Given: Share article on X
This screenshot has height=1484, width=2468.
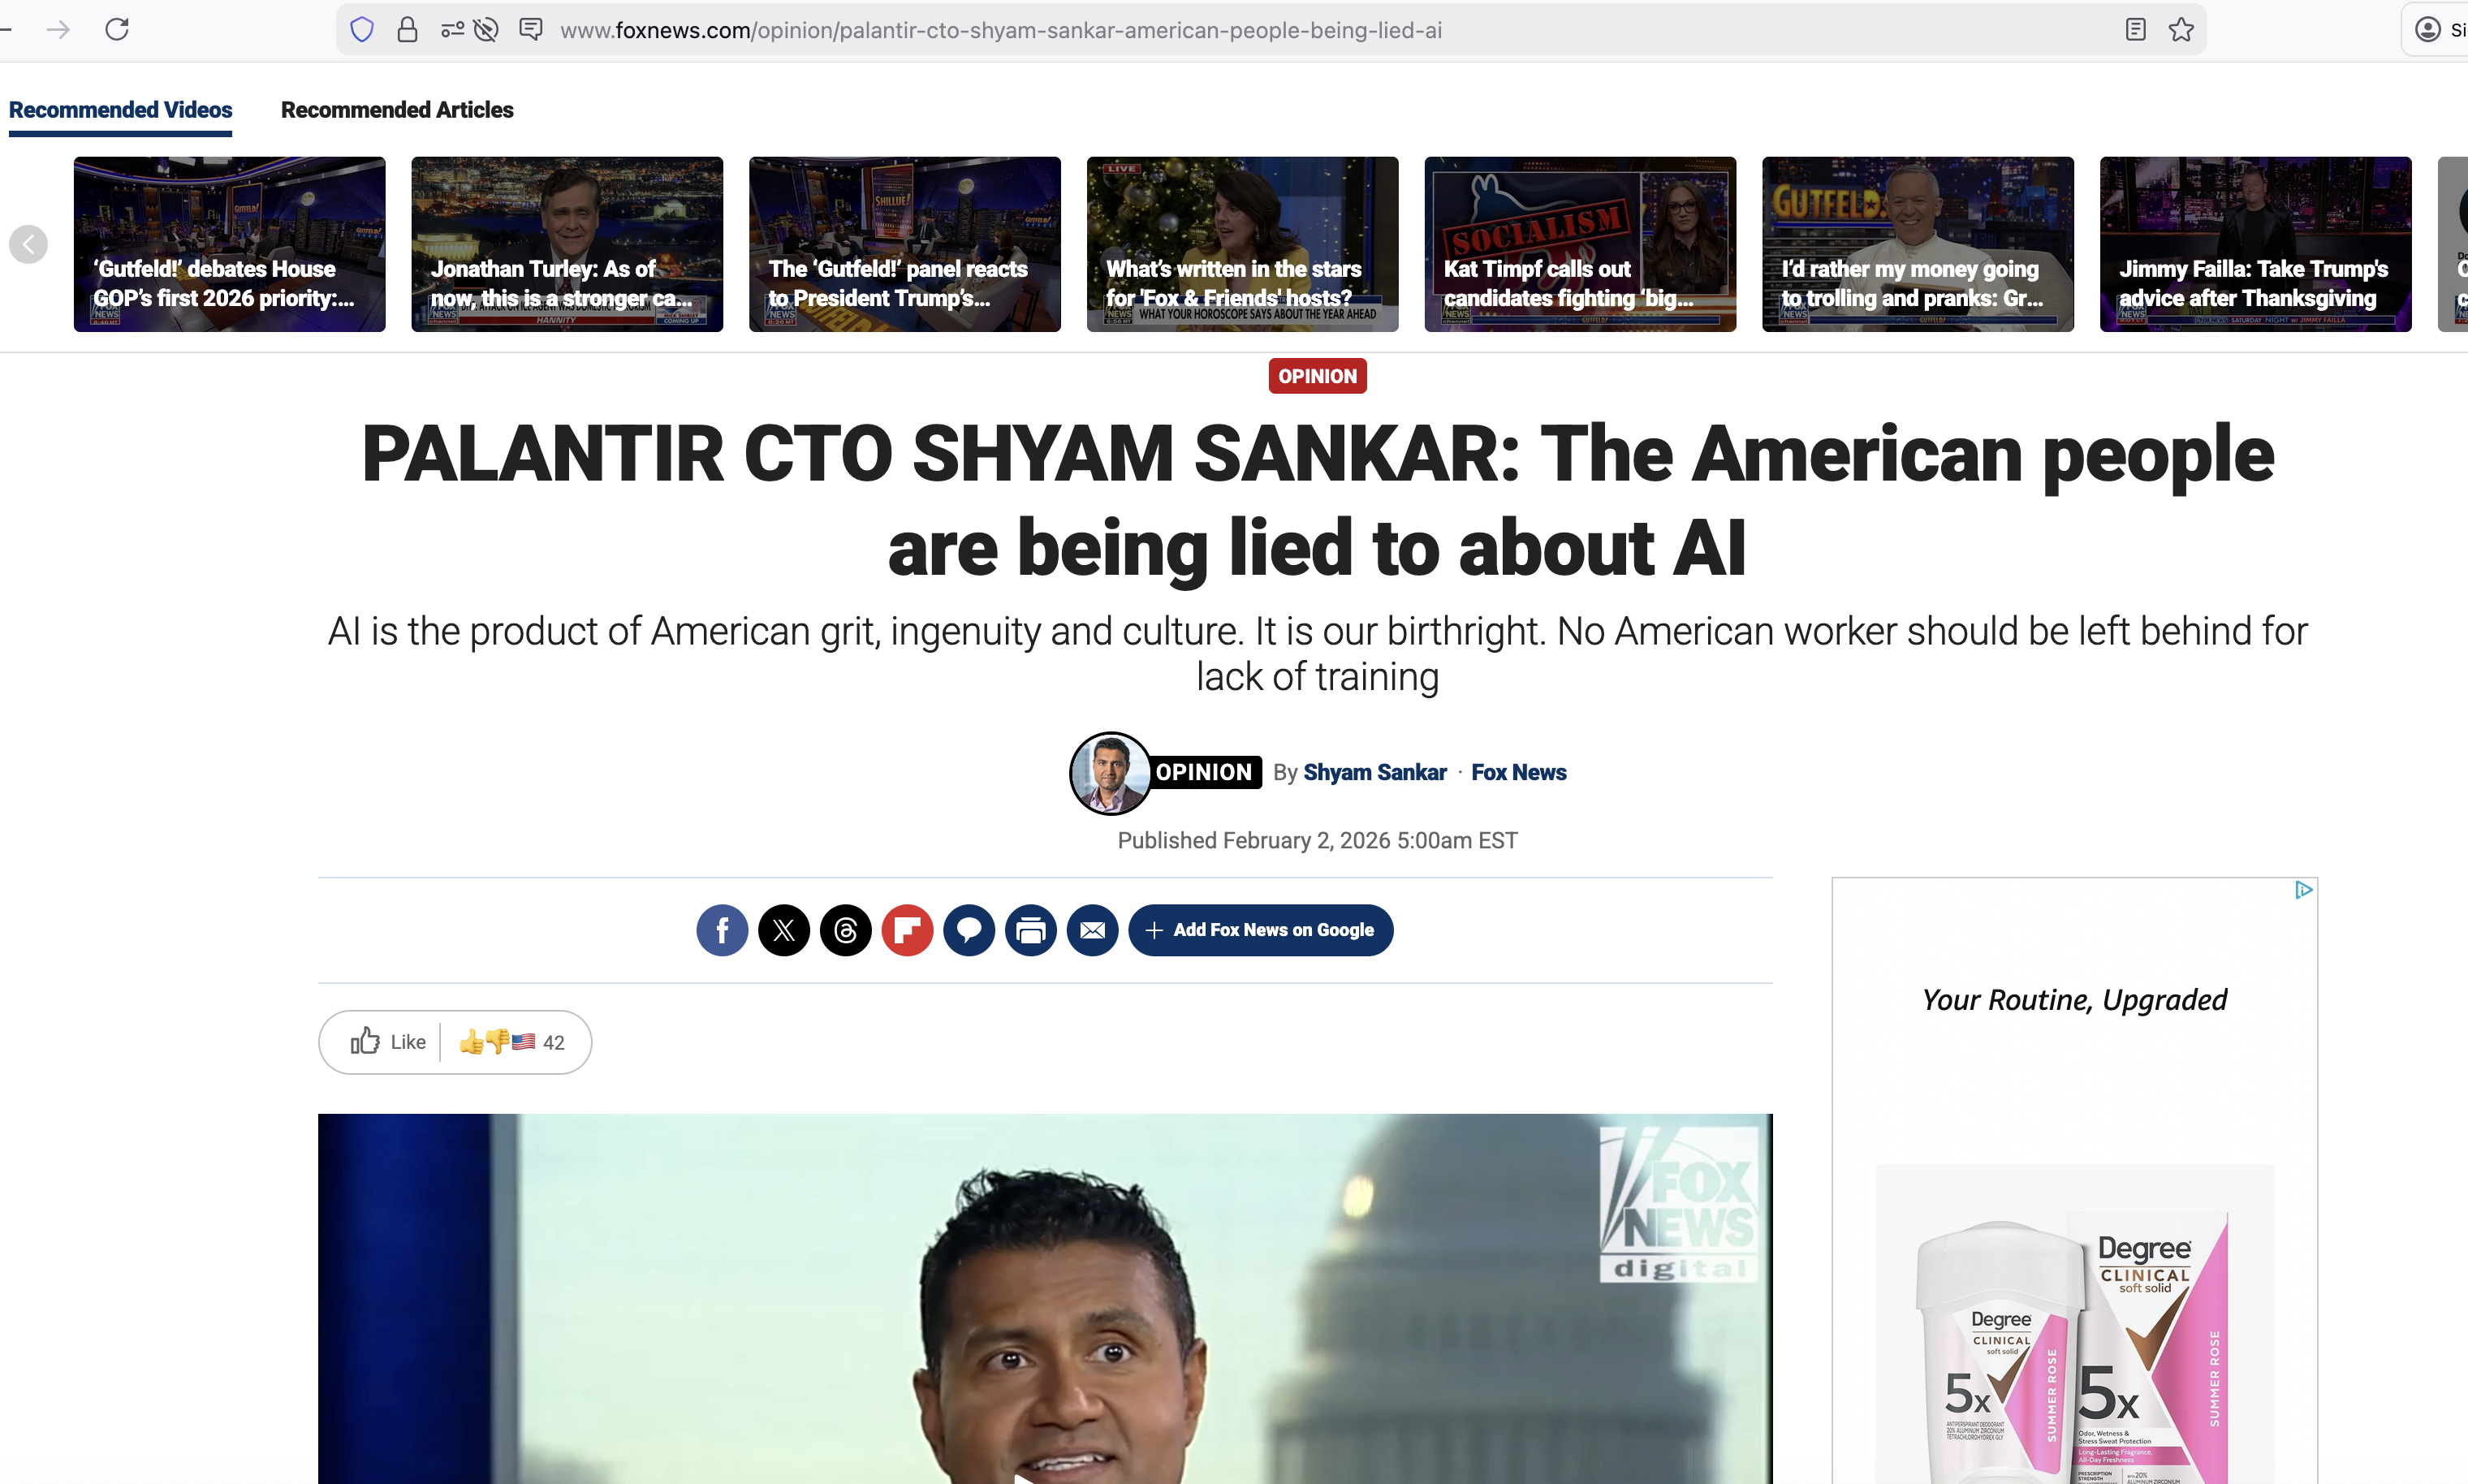Looking at the screenshot, I should coord(784,930).
